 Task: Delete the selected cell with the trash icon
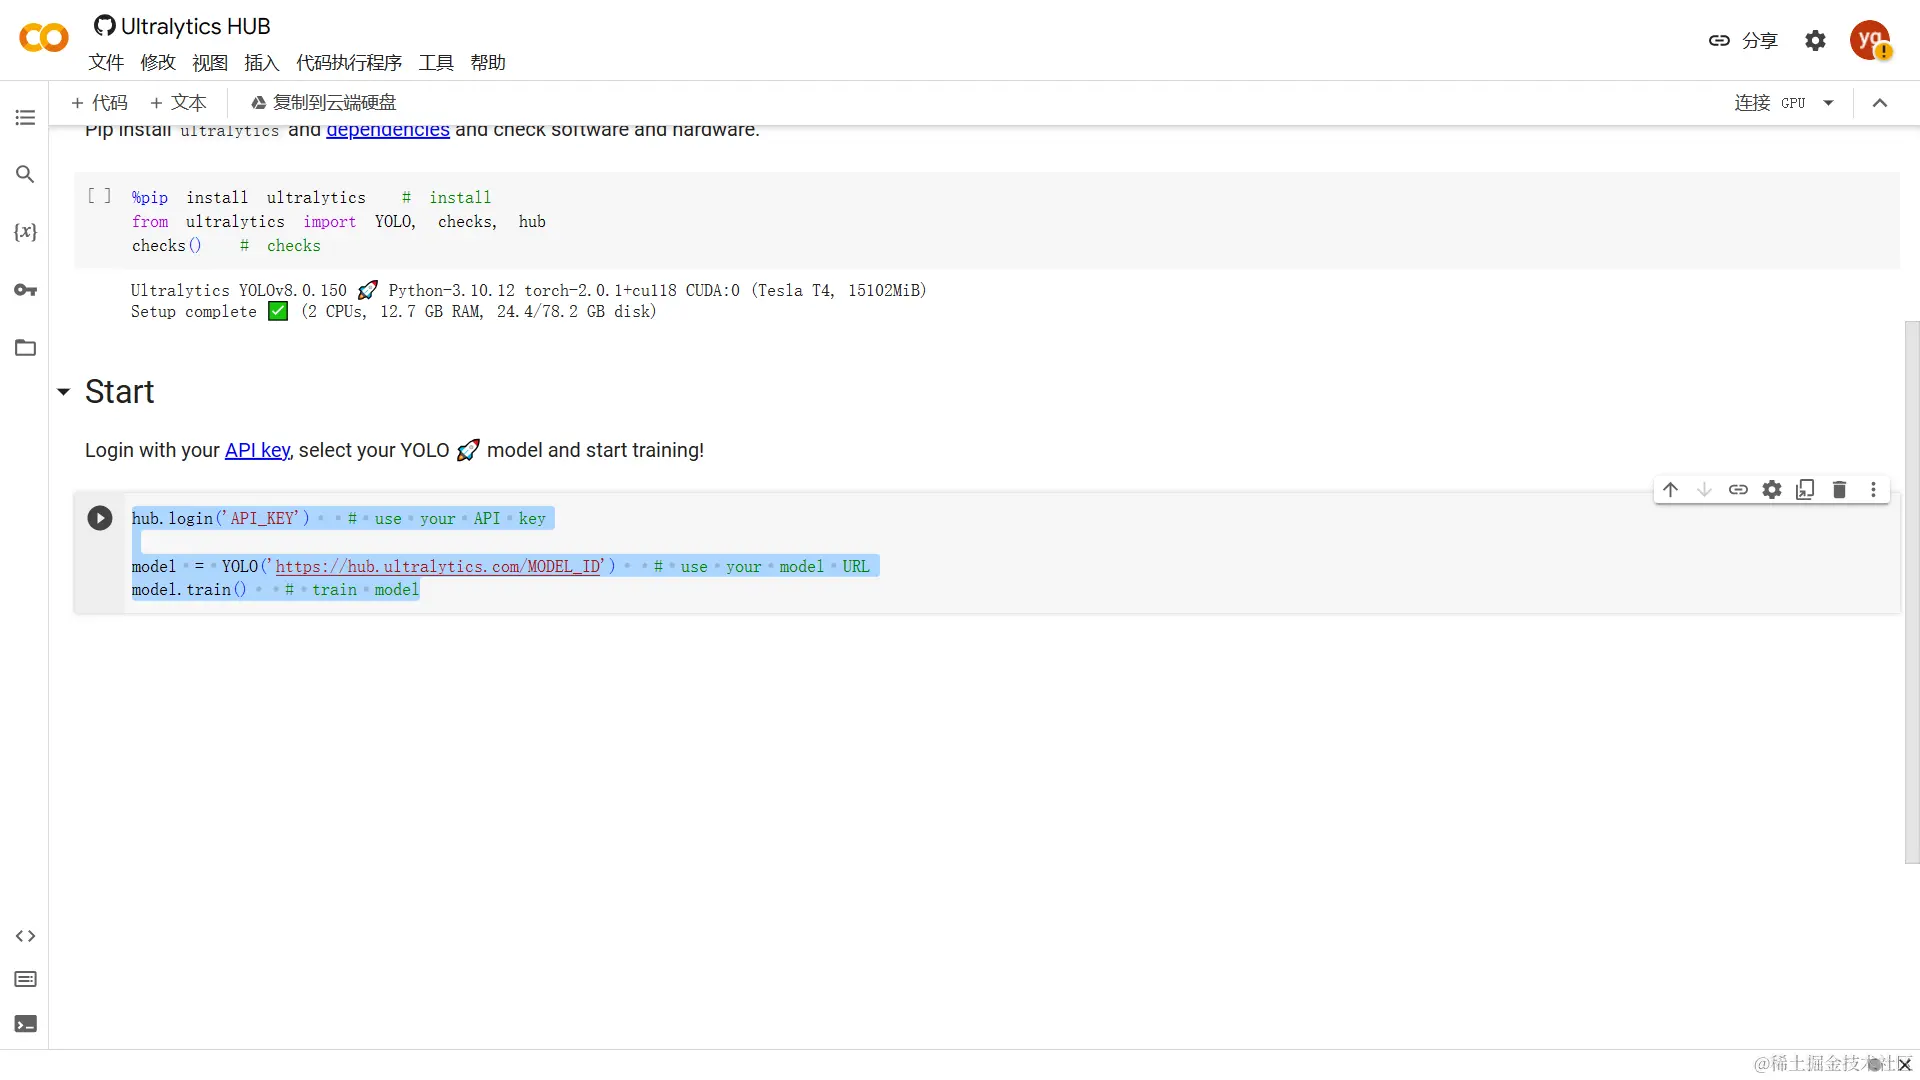pyautogui.click(x=1839, y=489)
